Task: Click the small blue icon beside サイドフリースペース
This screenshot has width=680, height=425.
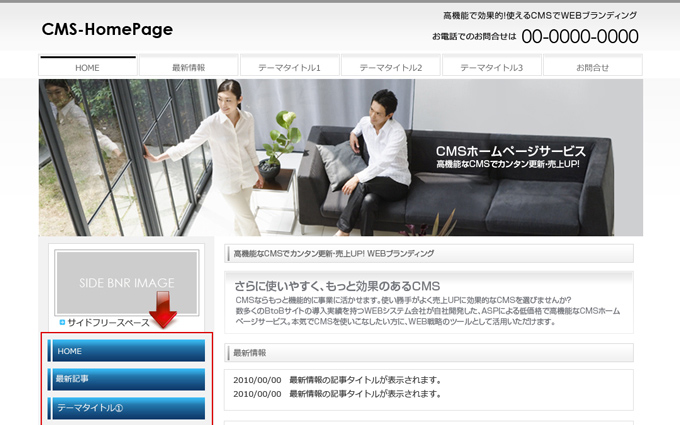Action: point(62,322)
